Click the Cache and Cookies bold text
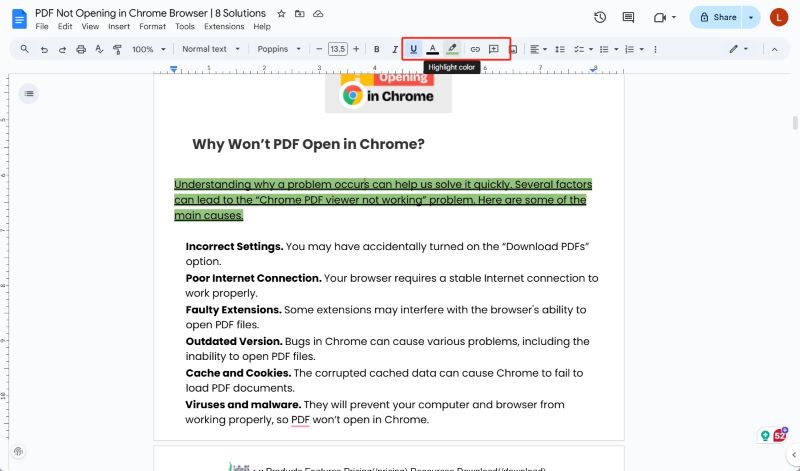Viewport: 800px width, 471px height. point(238,373)
